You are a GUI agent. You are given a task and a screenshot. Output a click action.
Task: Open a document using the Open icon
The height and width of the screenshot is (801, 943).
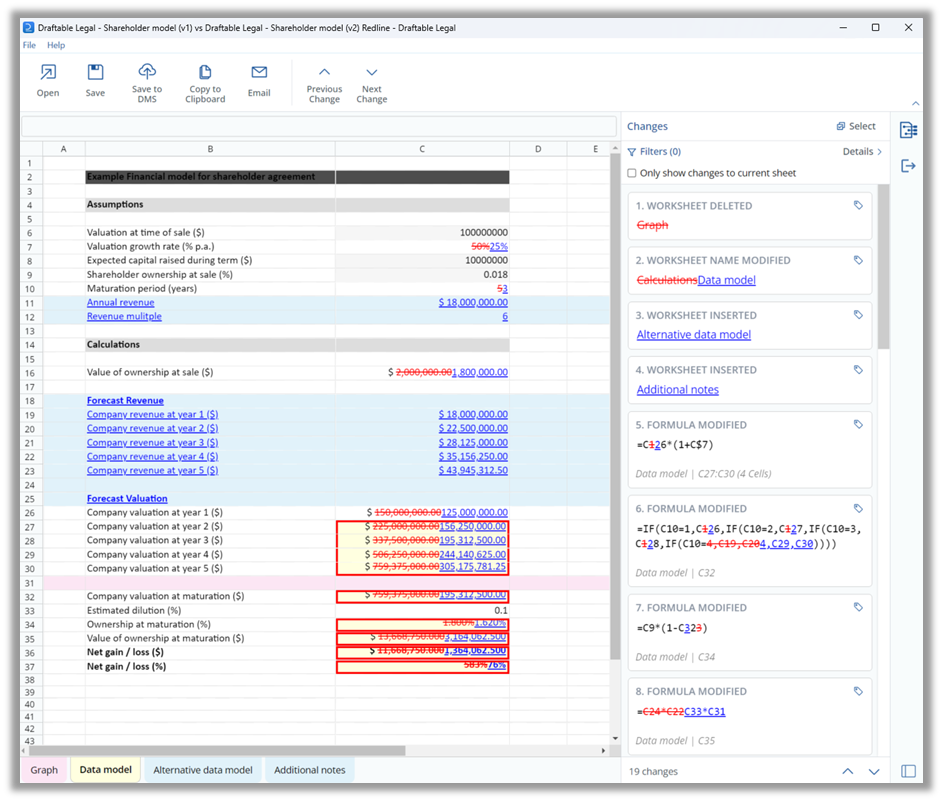pos(47,78)
